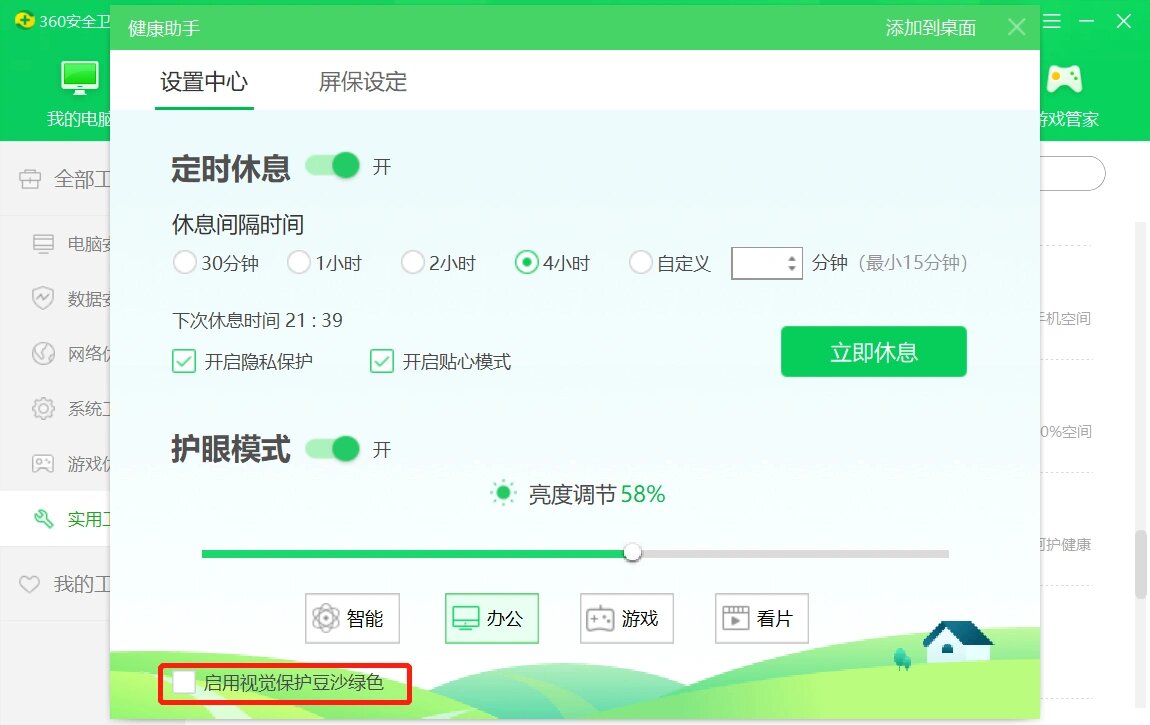Viewport: 1150px width, 725px height.
Task: Click the 实用工具 wrench icon in sidebar
Action: coord(43,518)
